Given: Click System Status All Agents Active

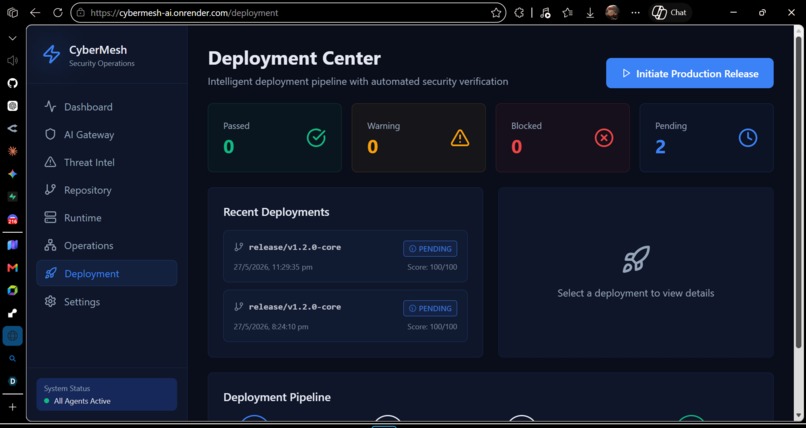Looking at the screenshot, I should (x=107, y=395).
